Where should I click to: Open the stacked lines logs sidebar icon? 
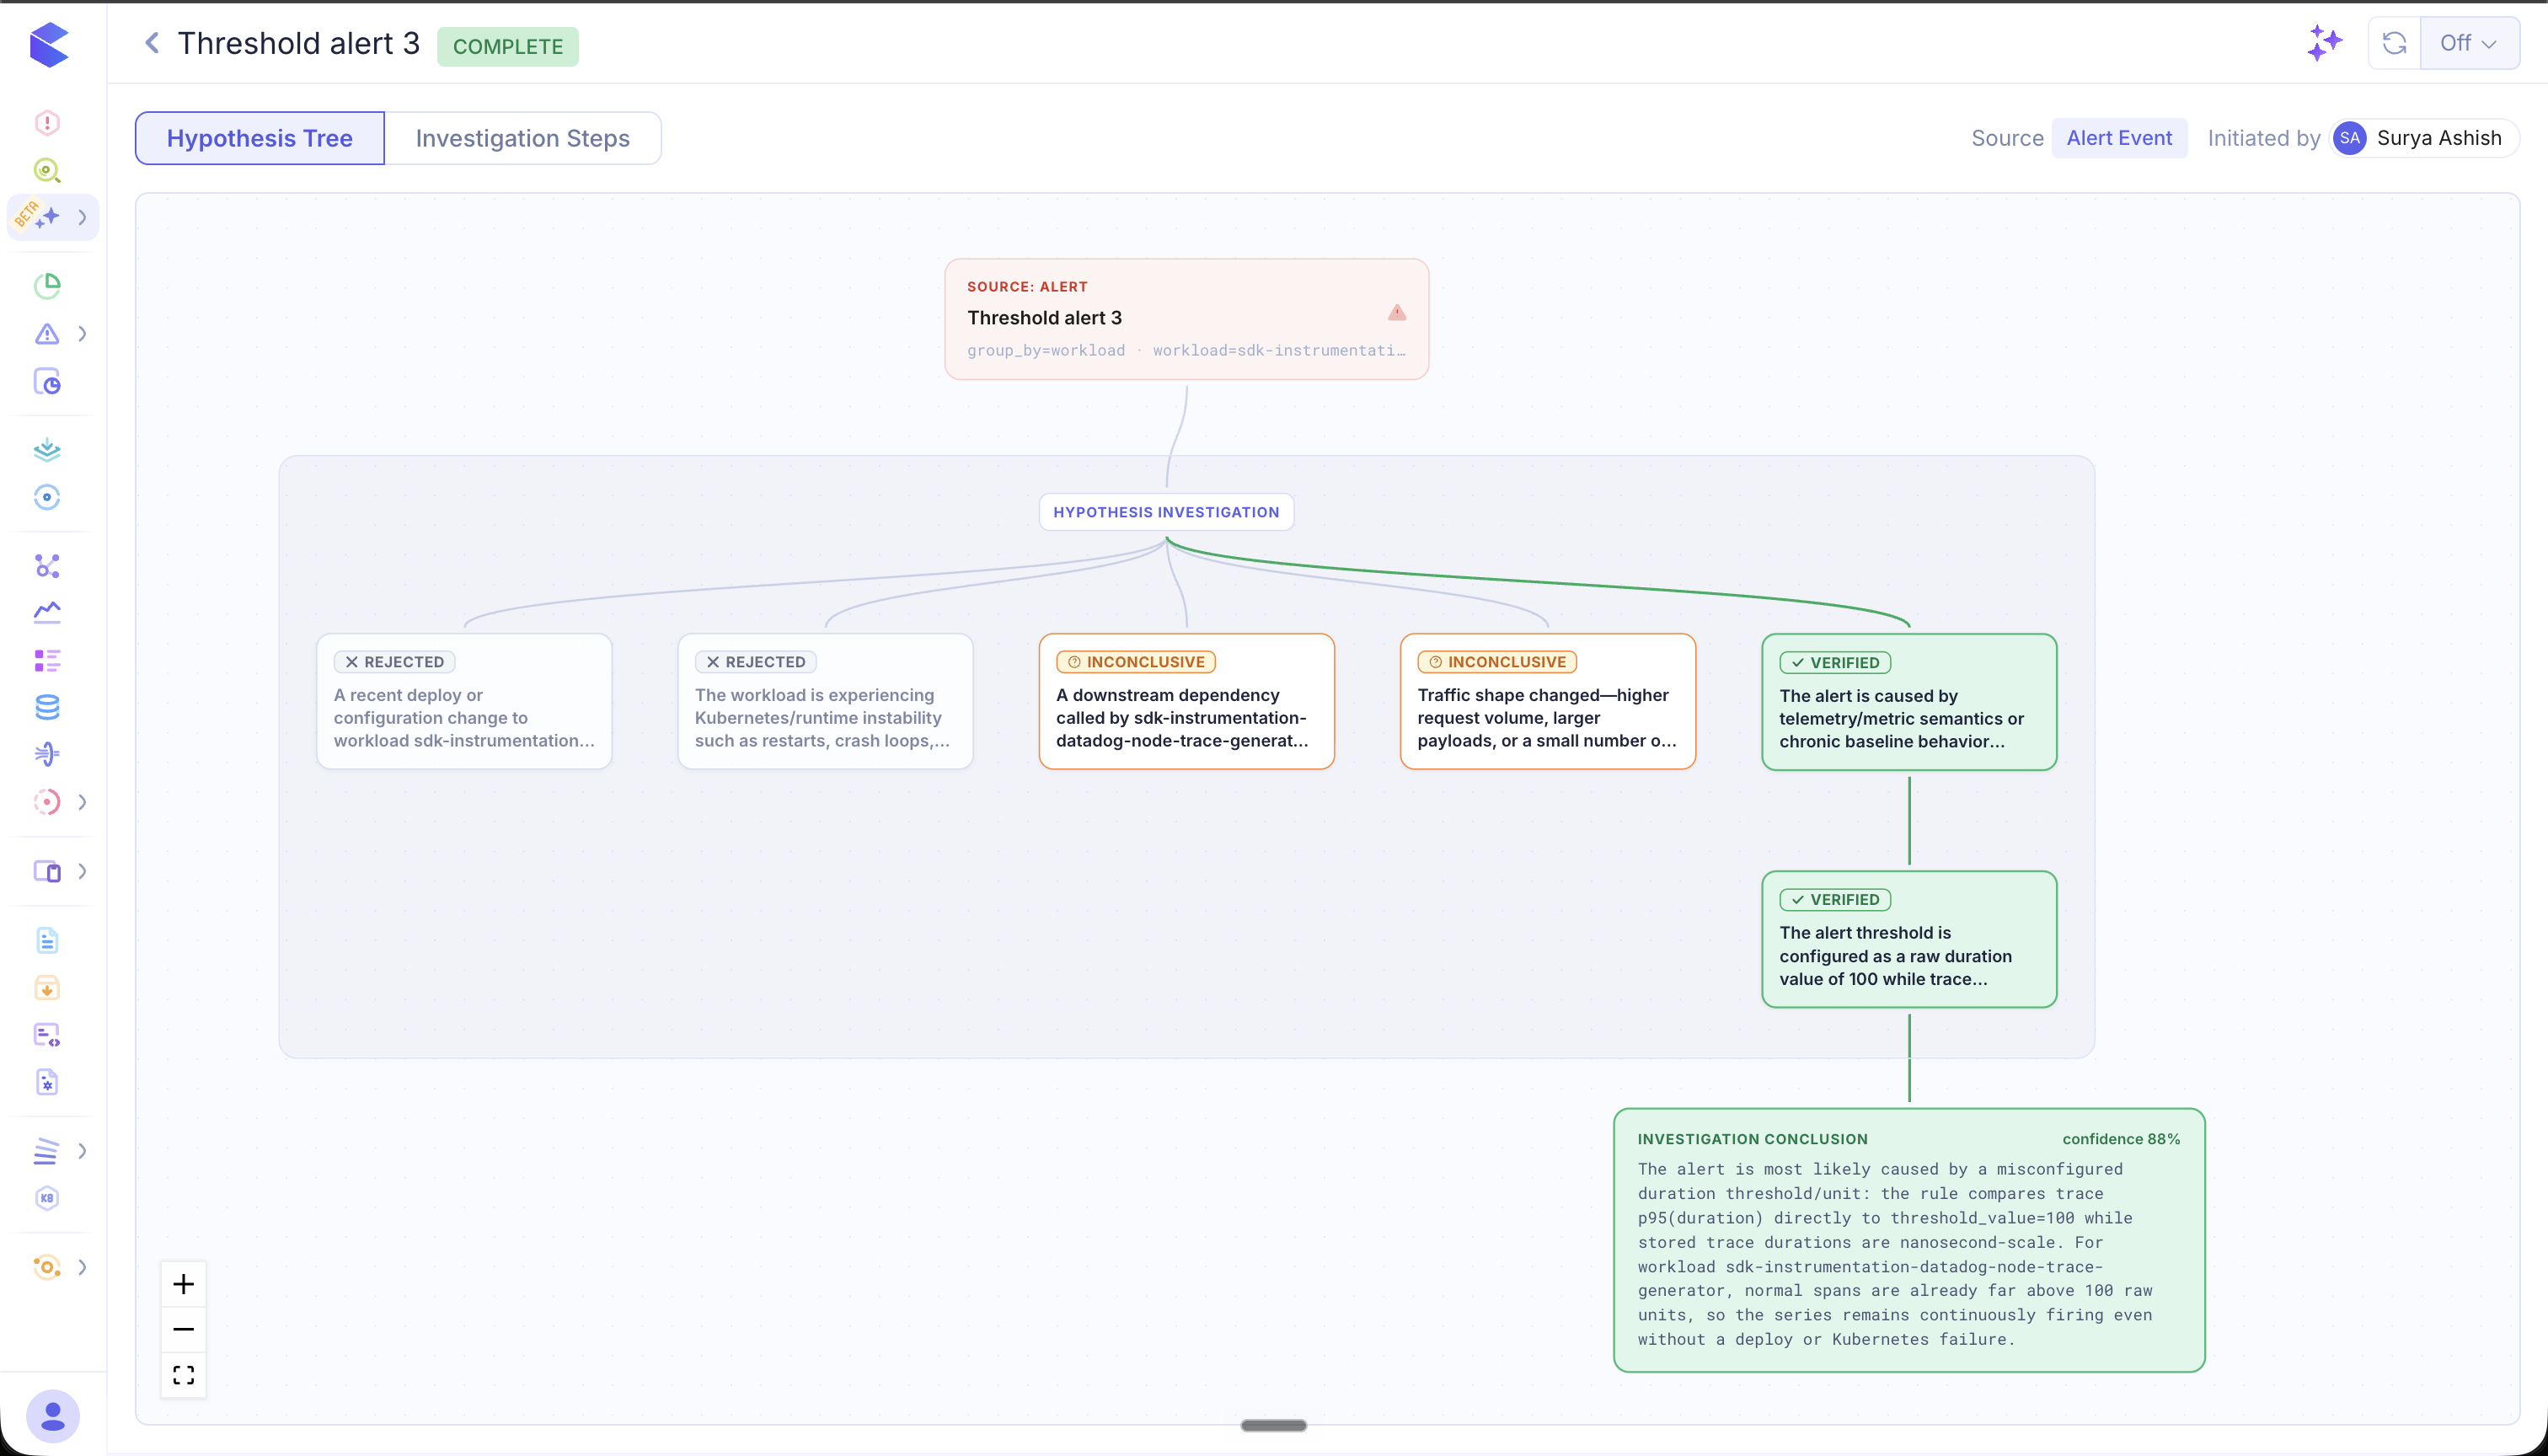(x=47, y=1151)
